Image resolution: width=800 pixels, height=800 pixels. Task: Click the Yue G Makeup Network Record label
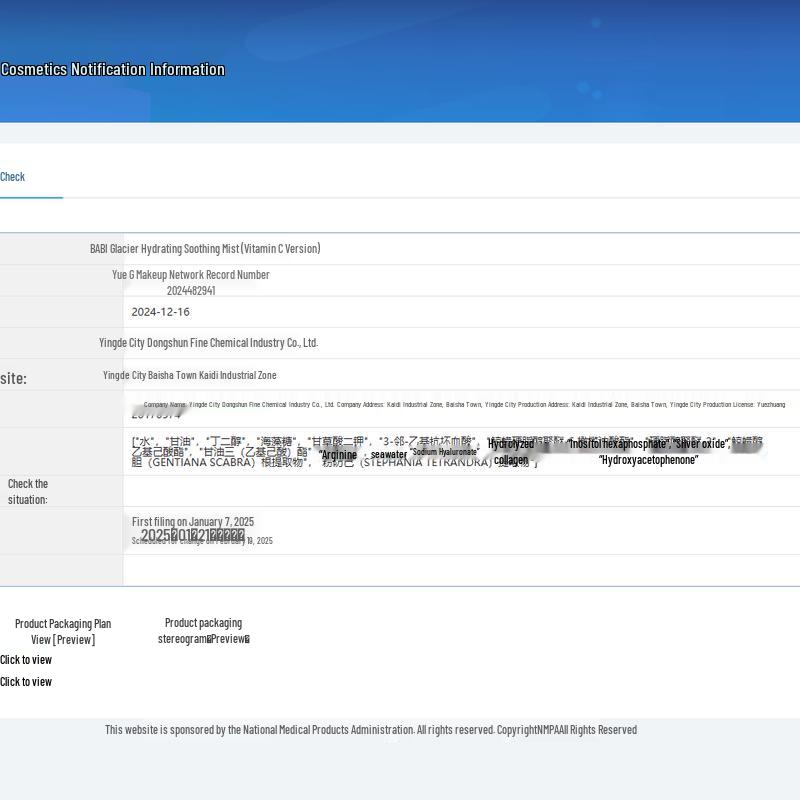pyautogui.click(x=190, y=275)
